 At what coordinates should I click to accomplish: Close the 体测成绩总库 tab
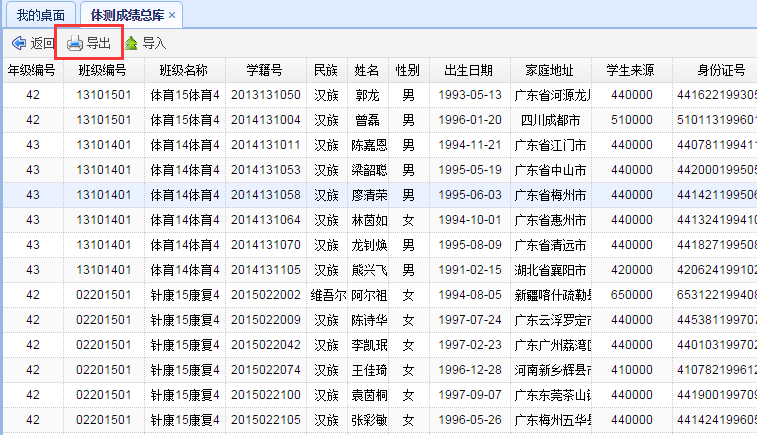tap(172, 15)
